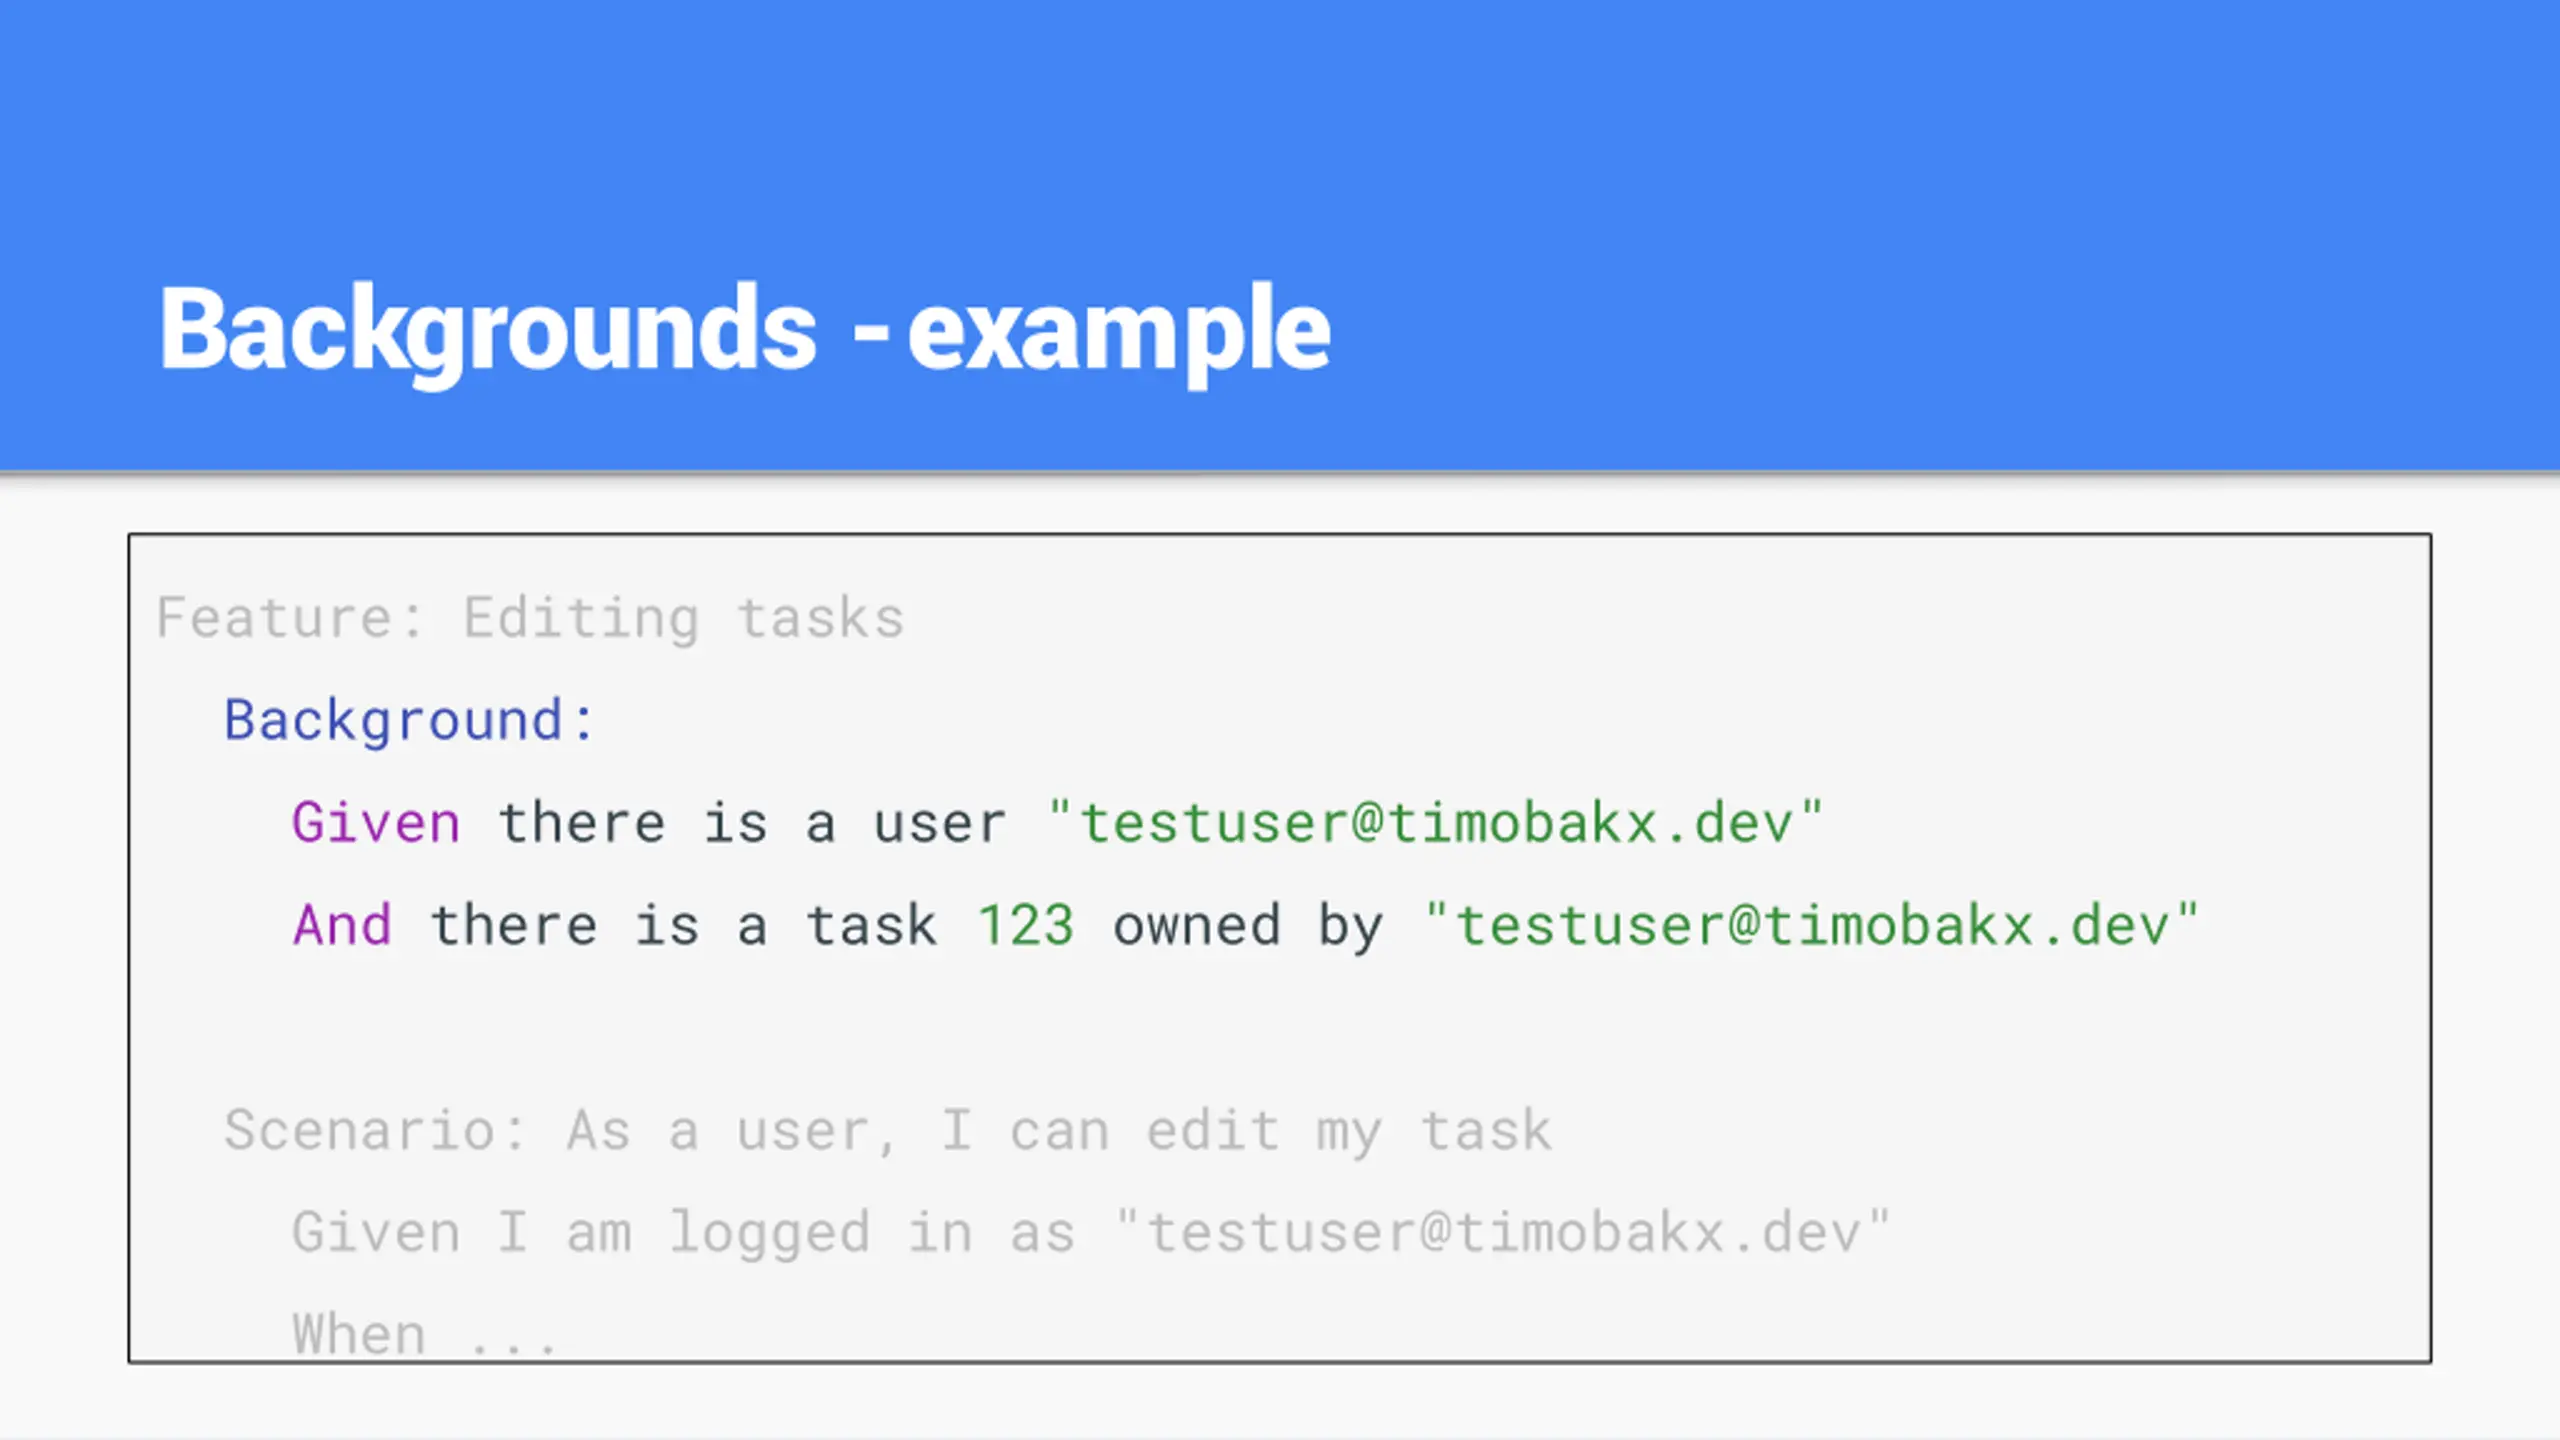Click the words "Editing tasks" in the Feature line
The width and height of the screenshot is (2560, 1440).
click(683, 617)
